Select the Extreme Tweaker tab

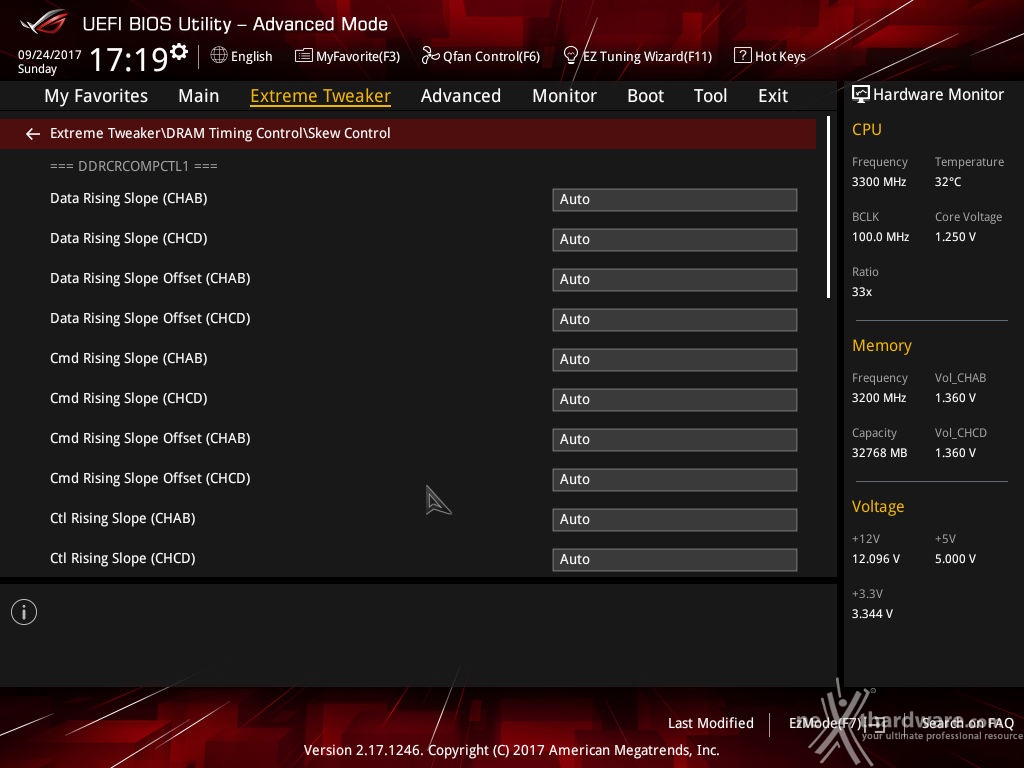tap(321, 96)
